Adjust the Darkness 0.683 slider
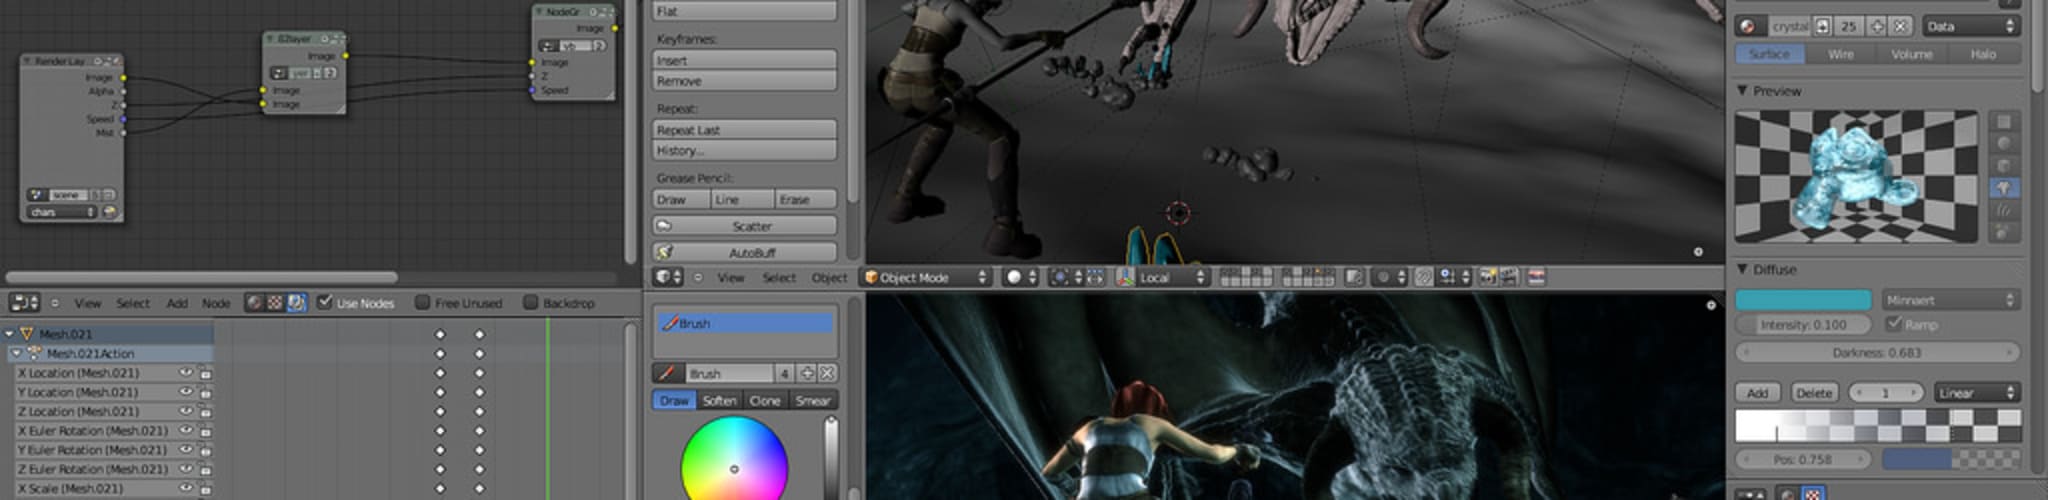2048x500 pixels. pyautogui.click(x=1877, y=352)
